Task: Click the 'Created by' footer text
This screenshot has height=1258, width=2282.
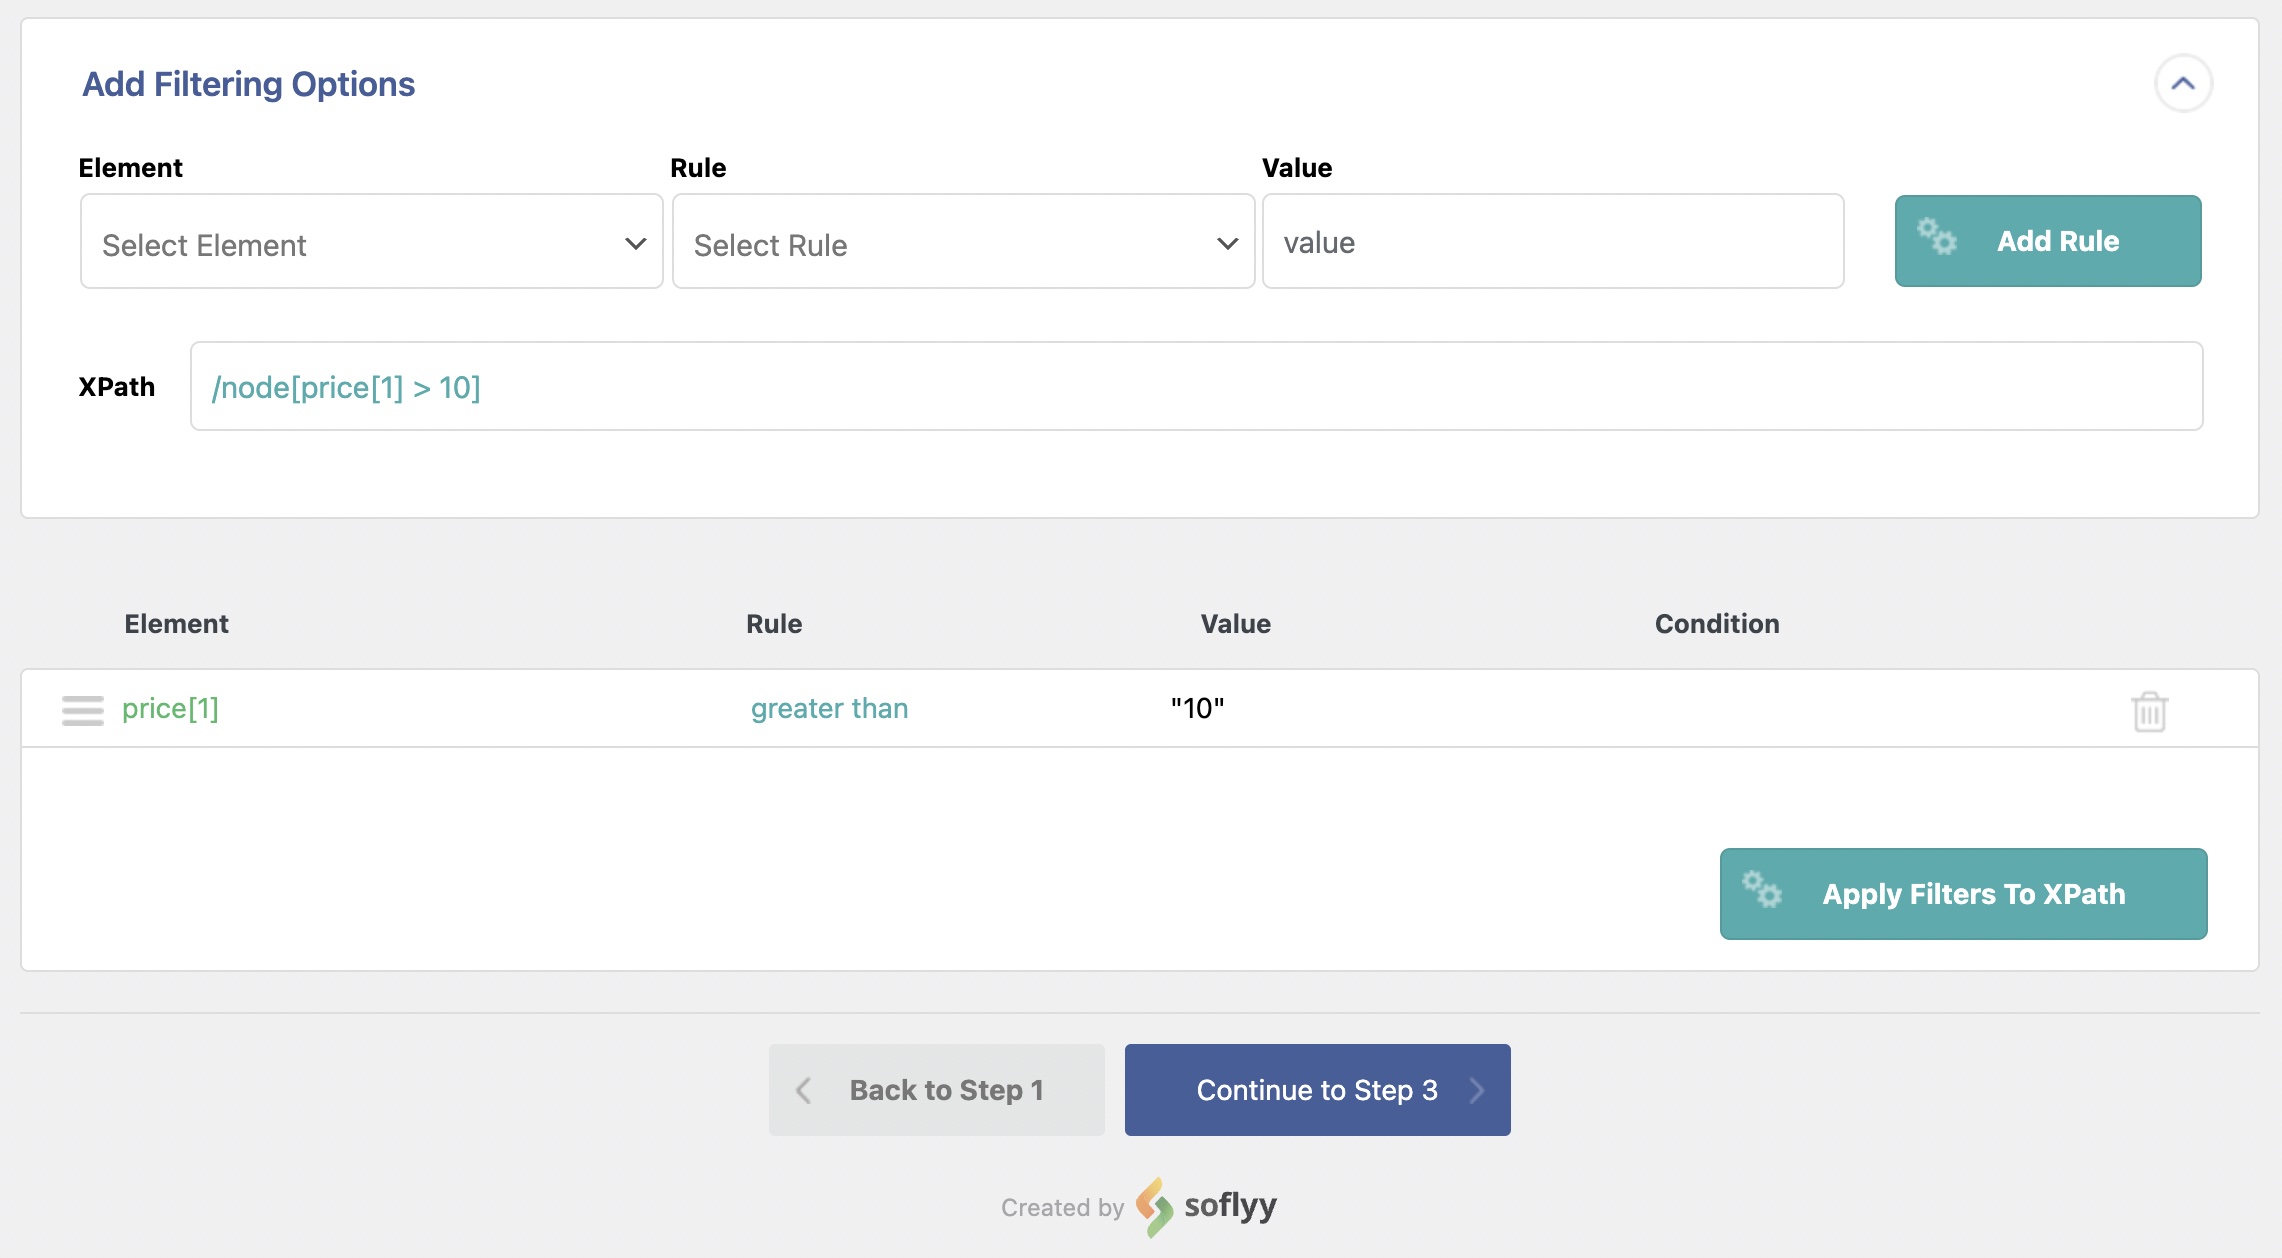Action: (x=1062, y=1208)
